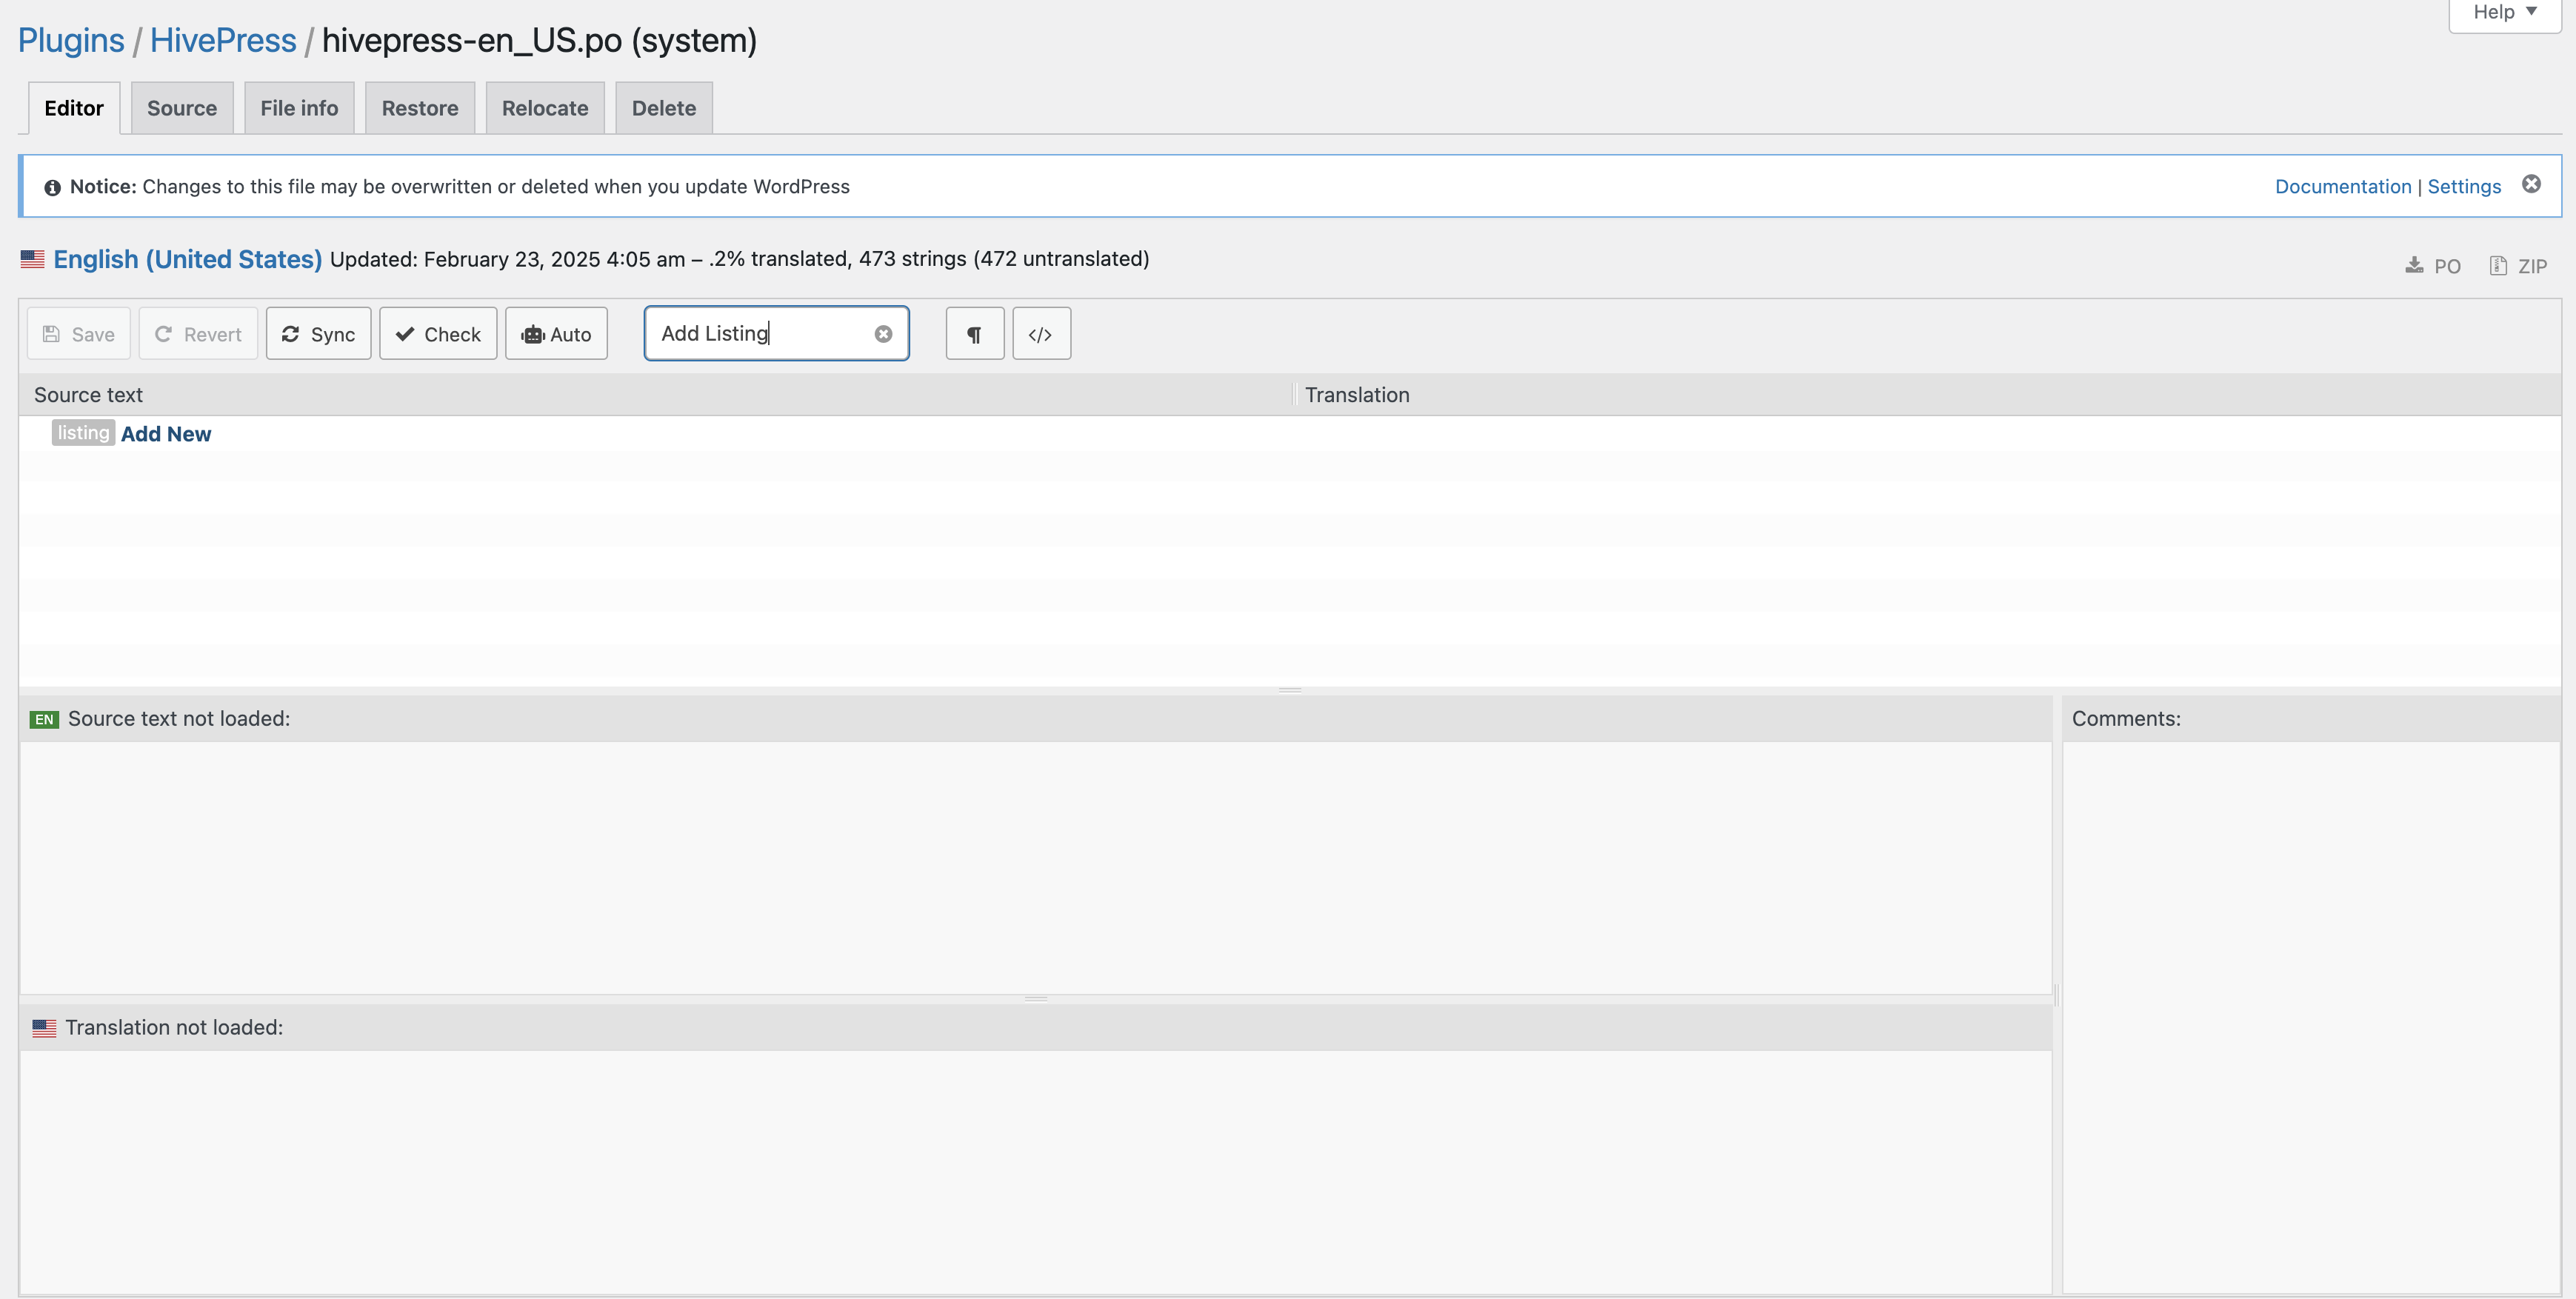Open the HivePress breadcrumb link
This screenshot has width=2576, height=1299.
point(223,40)
